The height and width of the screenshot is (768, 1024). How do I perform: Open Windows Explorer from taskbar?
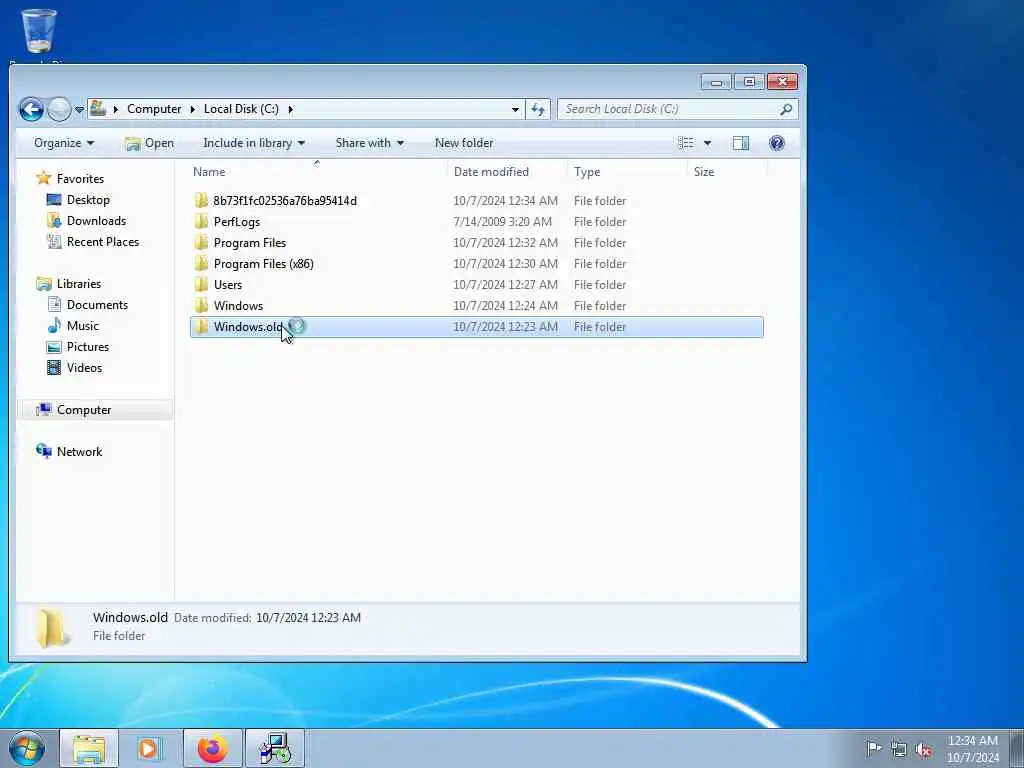click(89, 749)
